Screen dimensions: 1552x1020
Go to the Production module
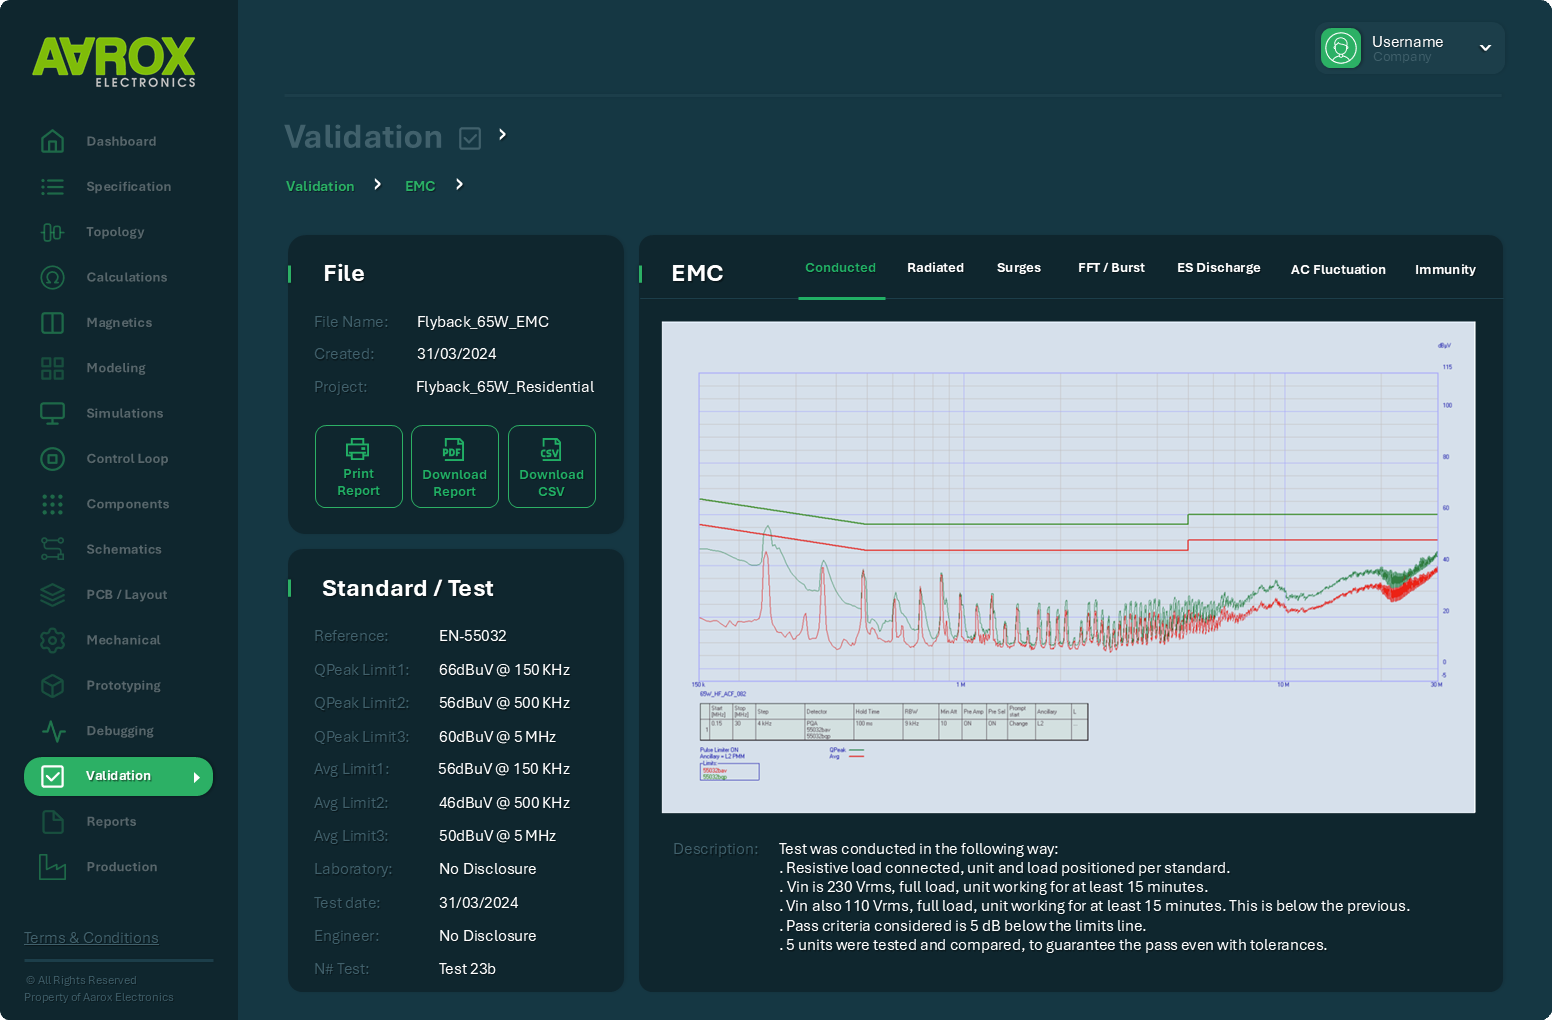pos(121,867)
